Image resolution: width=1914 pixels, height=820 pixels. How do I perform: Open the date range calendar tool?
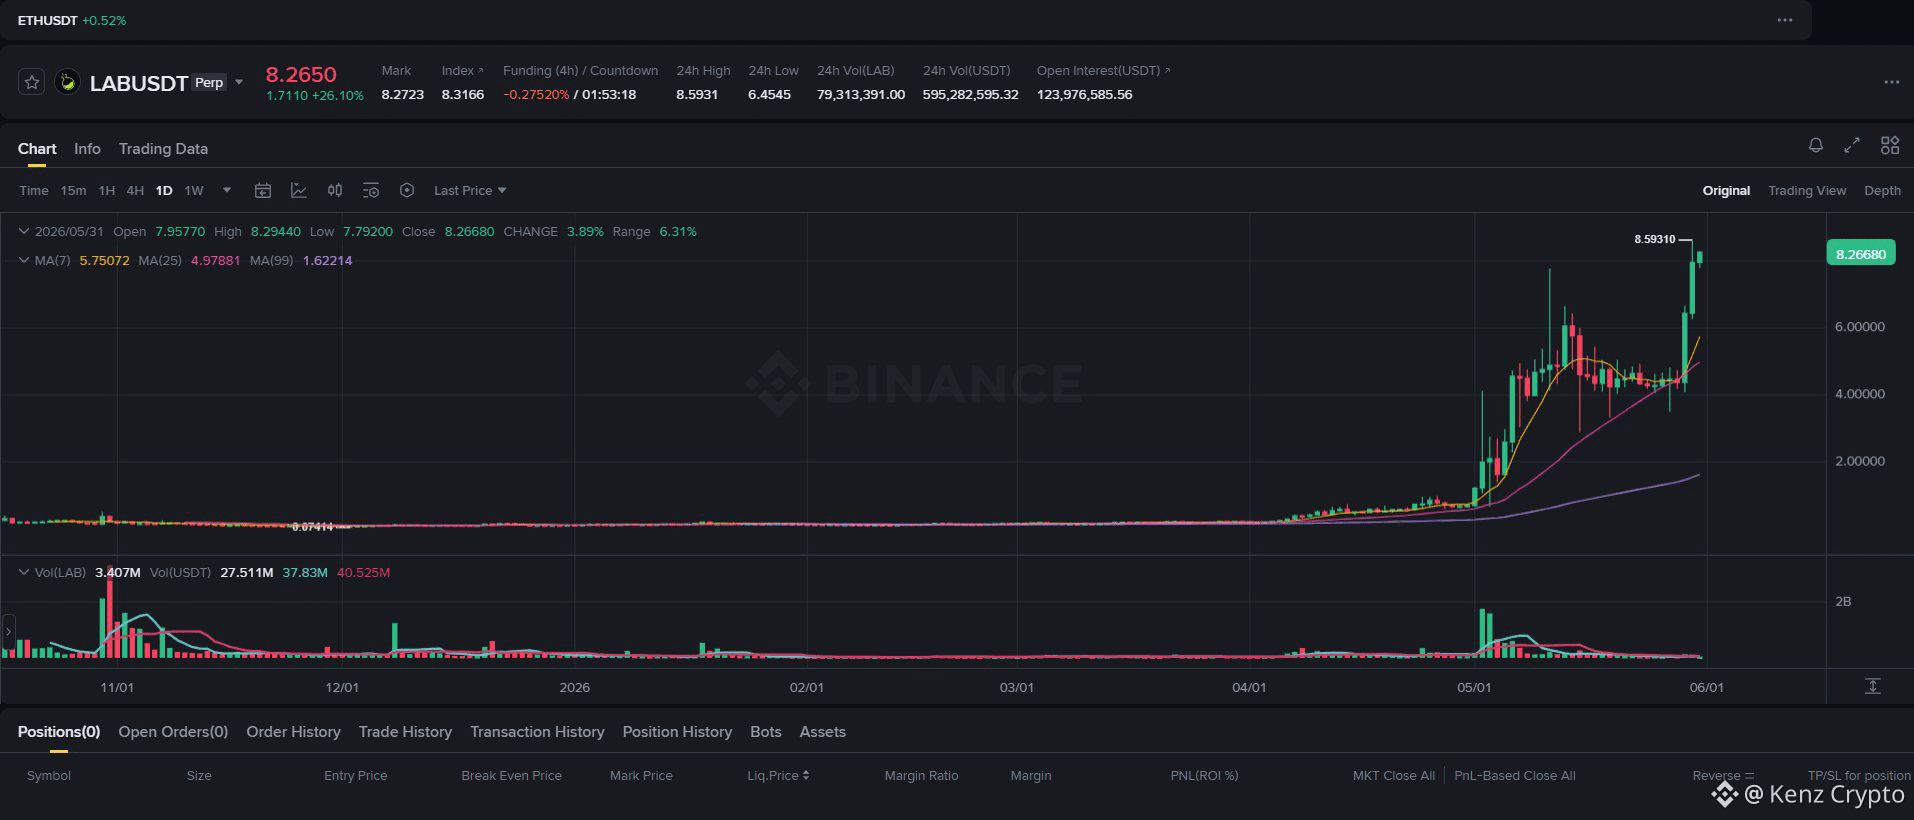point(263,190)
